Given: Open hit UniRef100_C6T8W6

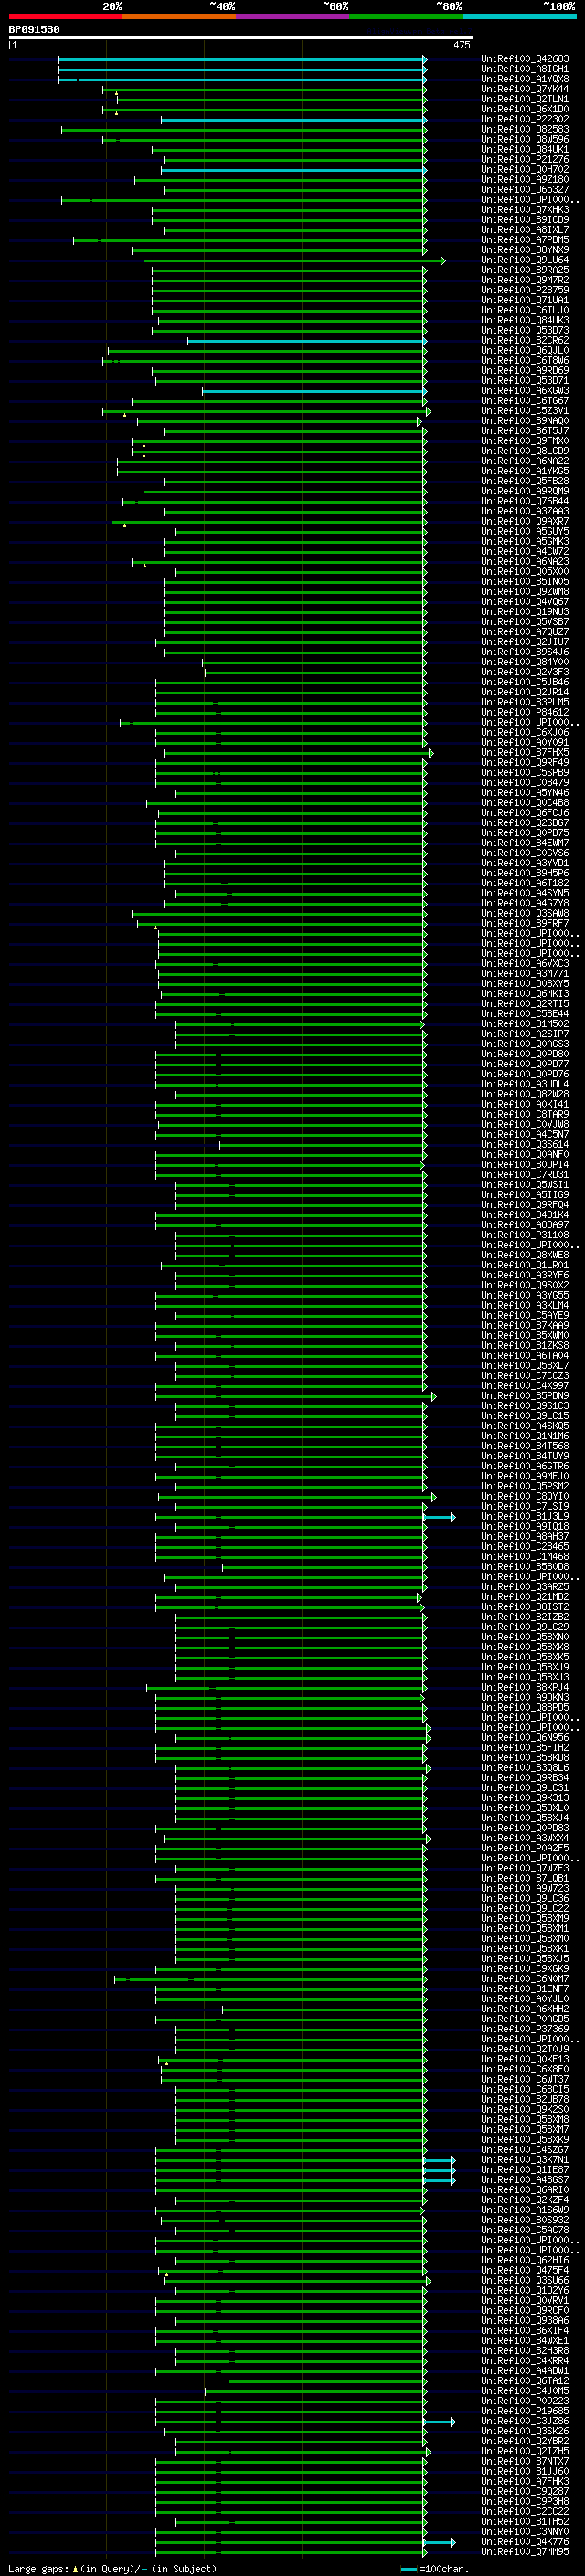Looking at the screenshot, I should pyautogui.click(x=525, y=361).
